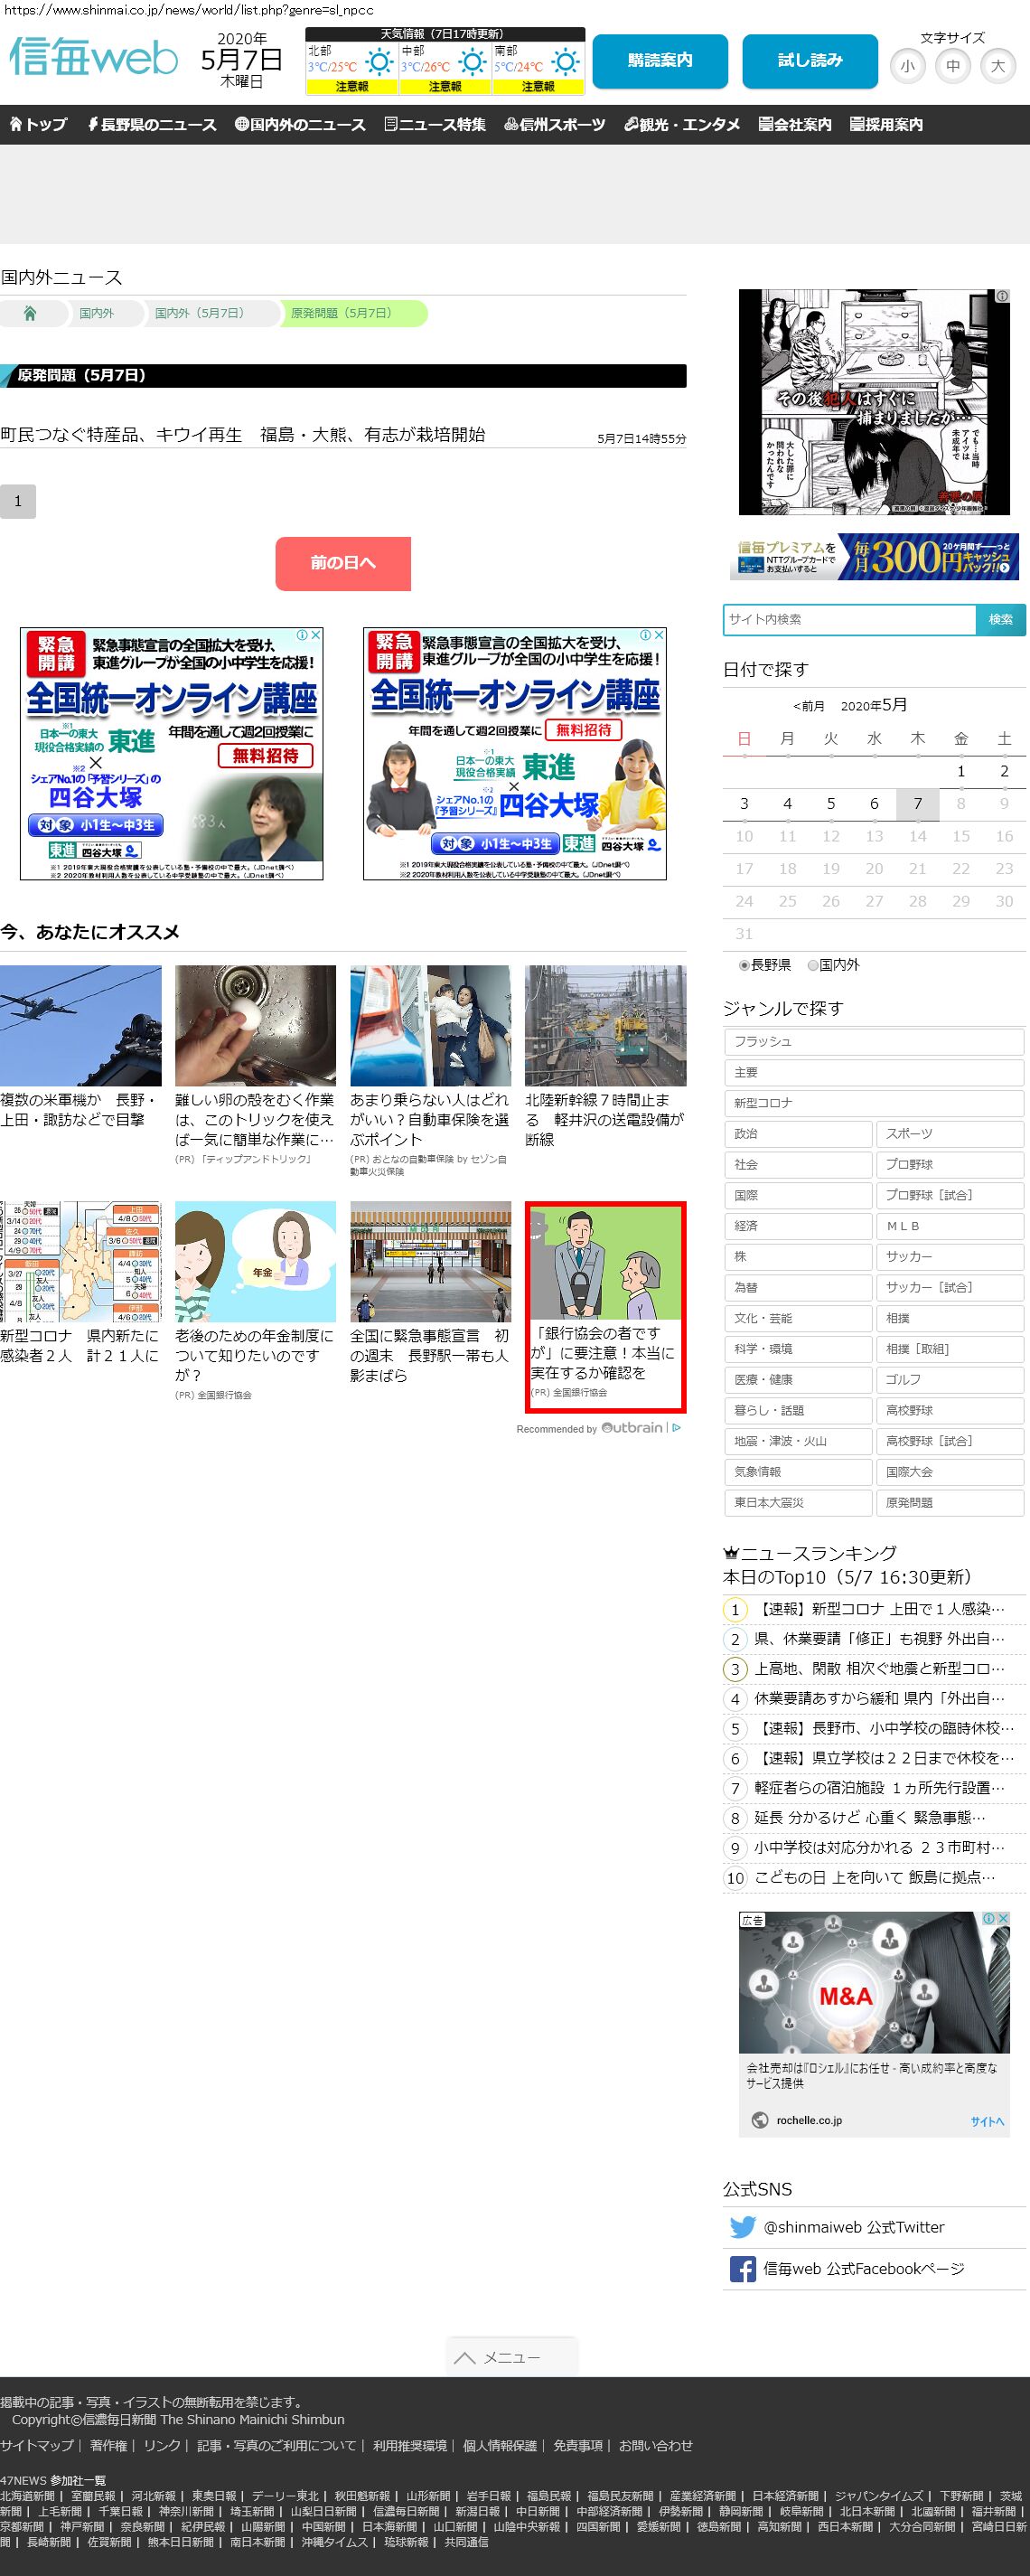The width and height of the screenshot is (1030, 2576).
Task: Click the 信毎web logo
Action: 93,58
